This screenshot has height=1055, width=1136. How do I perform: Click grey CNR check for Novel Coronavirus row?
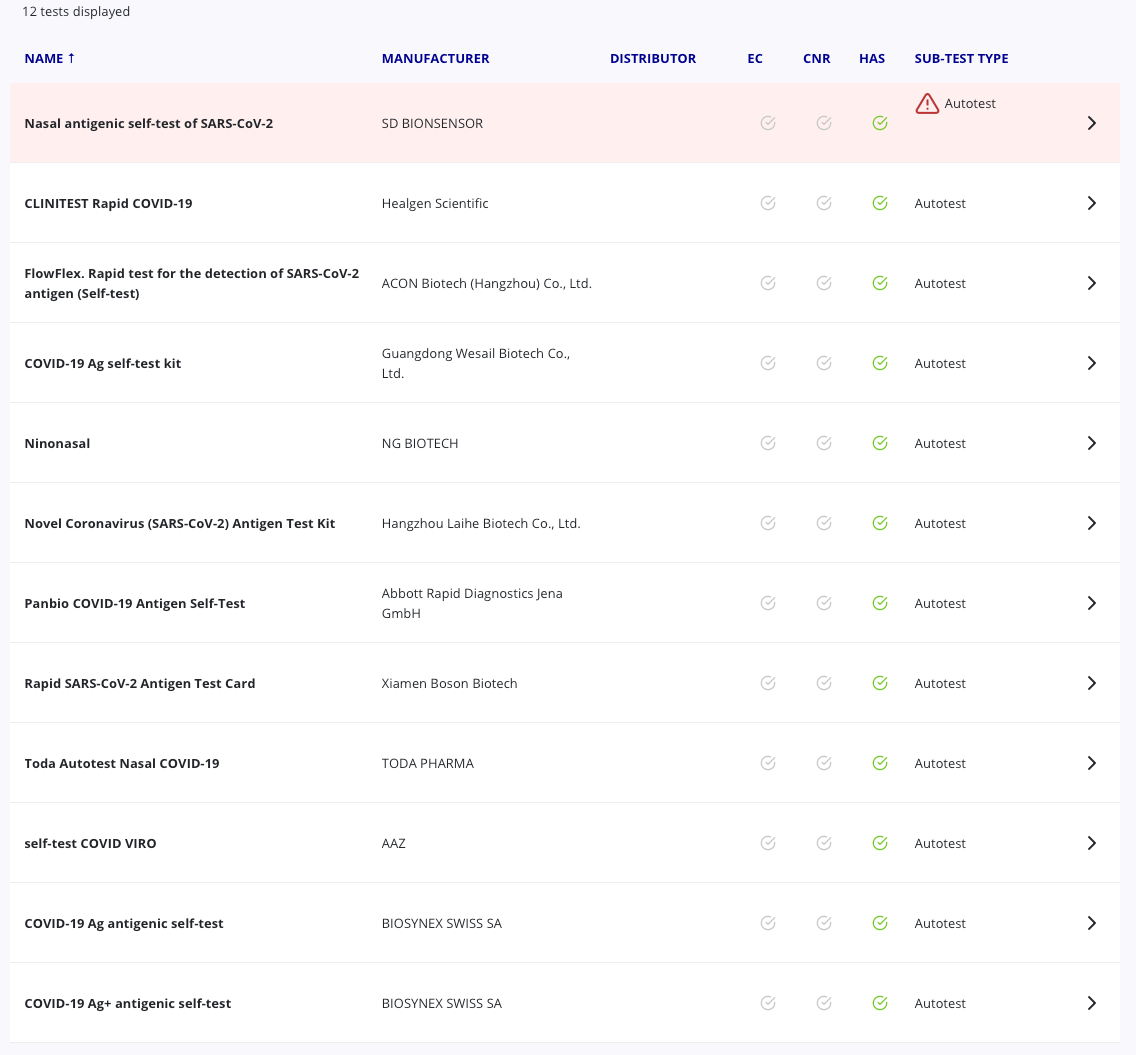tap(824, 523)
